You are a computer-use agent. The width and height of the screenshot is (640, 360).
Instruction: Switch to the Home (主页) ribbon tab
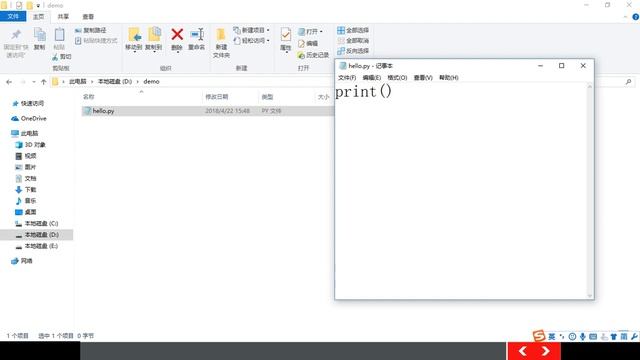(39, 16)
